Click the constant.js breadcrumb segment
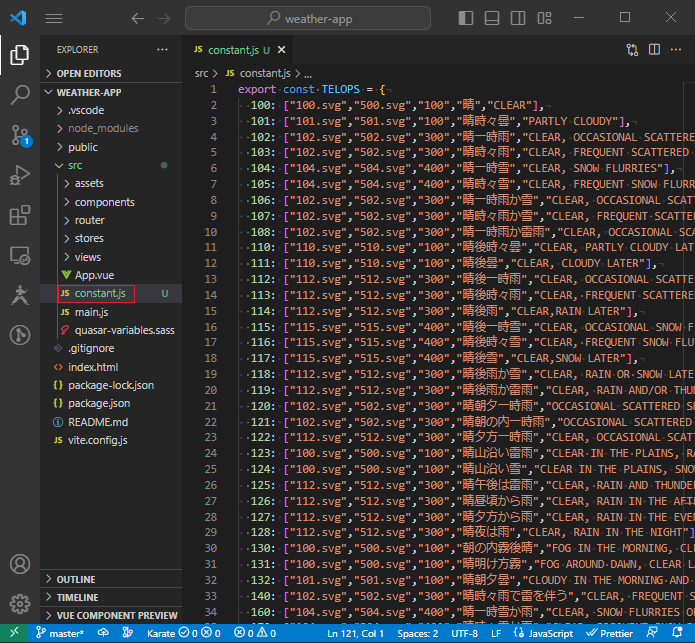The image size is (695, 643). pyautogui.click(x=258, y=74)
